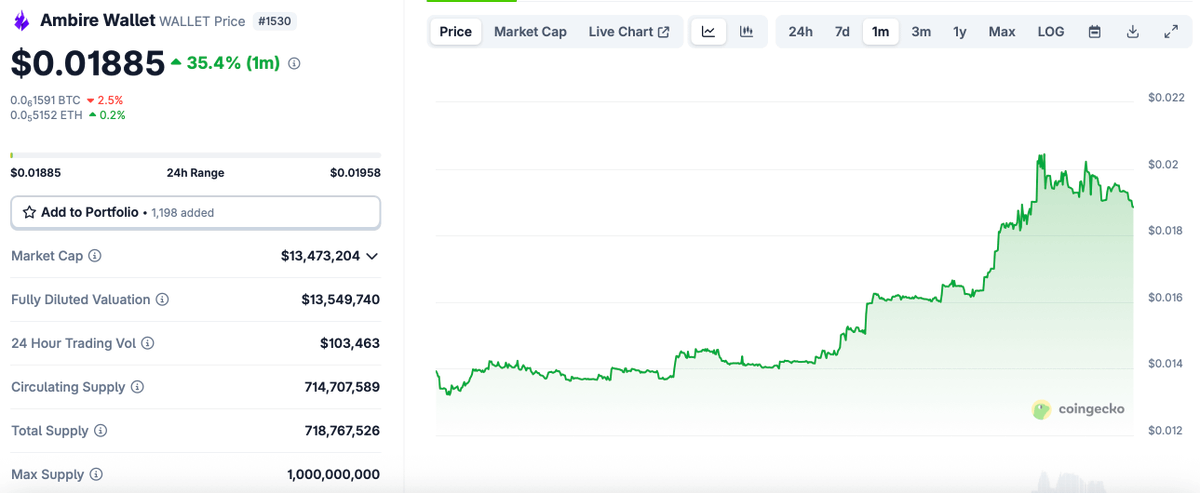
Task: Open the Live Chart tab
Action: click(629, 32)
